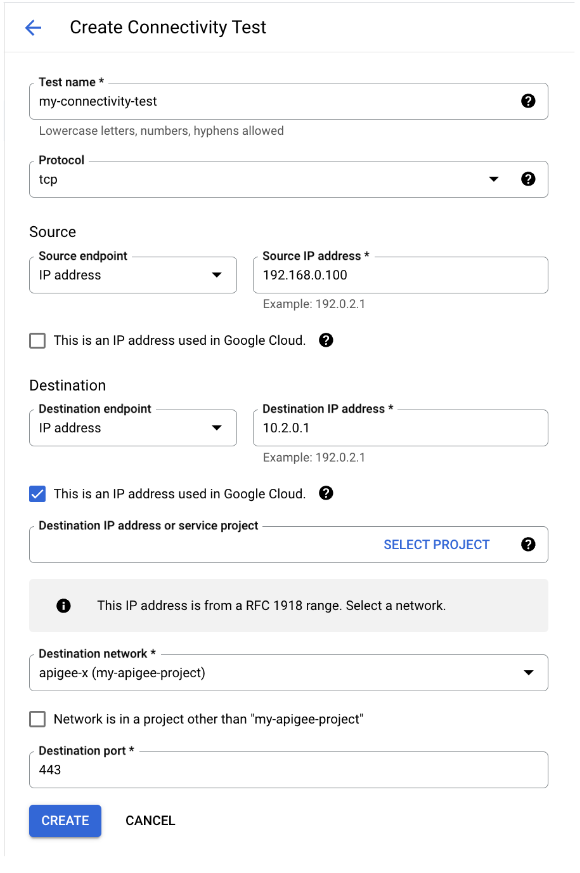Click the info icon in the RFC 1918 banner

pos(63,605)
